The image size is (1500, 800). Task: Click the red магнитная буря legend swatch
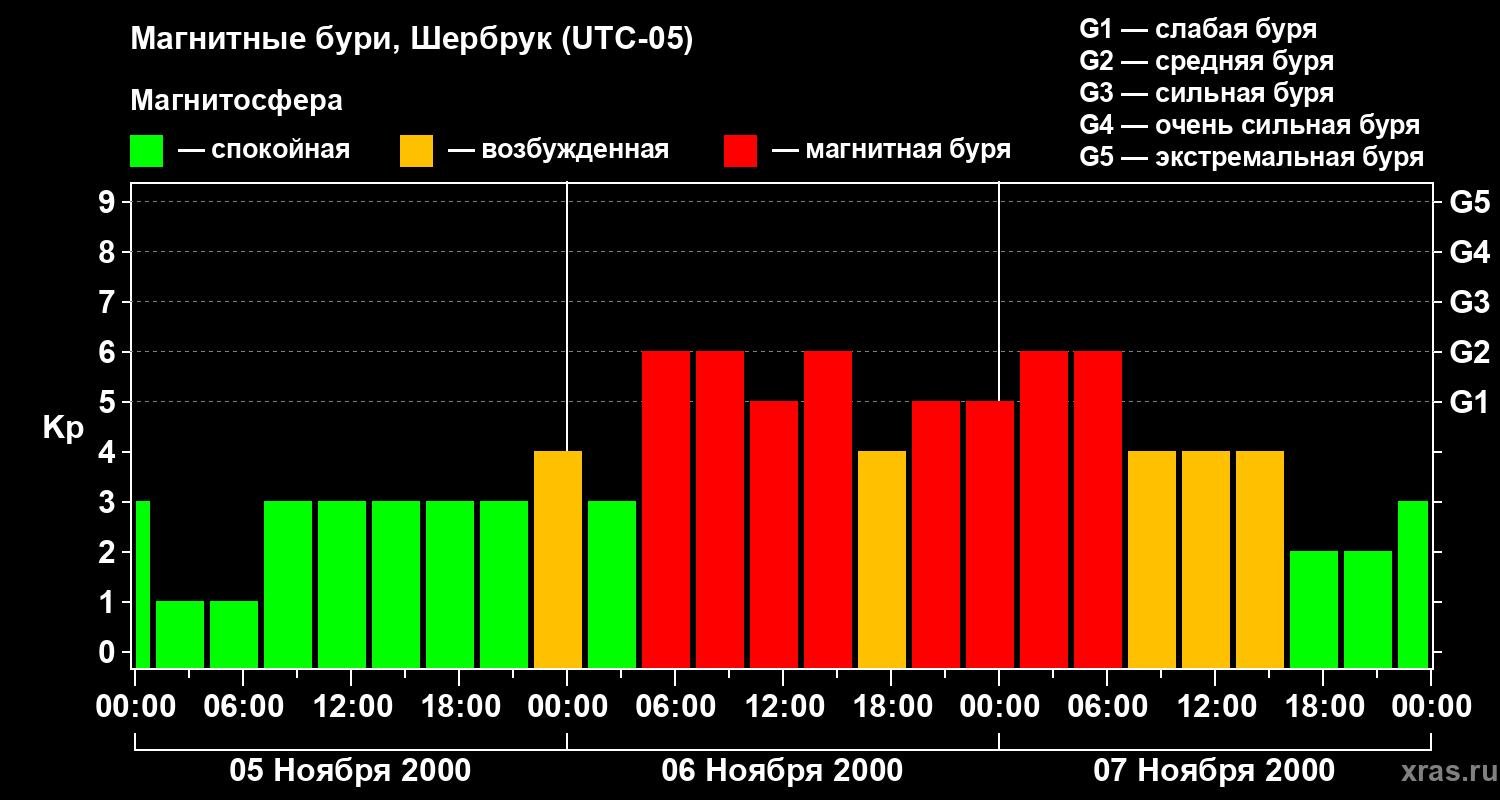point(740,151)
